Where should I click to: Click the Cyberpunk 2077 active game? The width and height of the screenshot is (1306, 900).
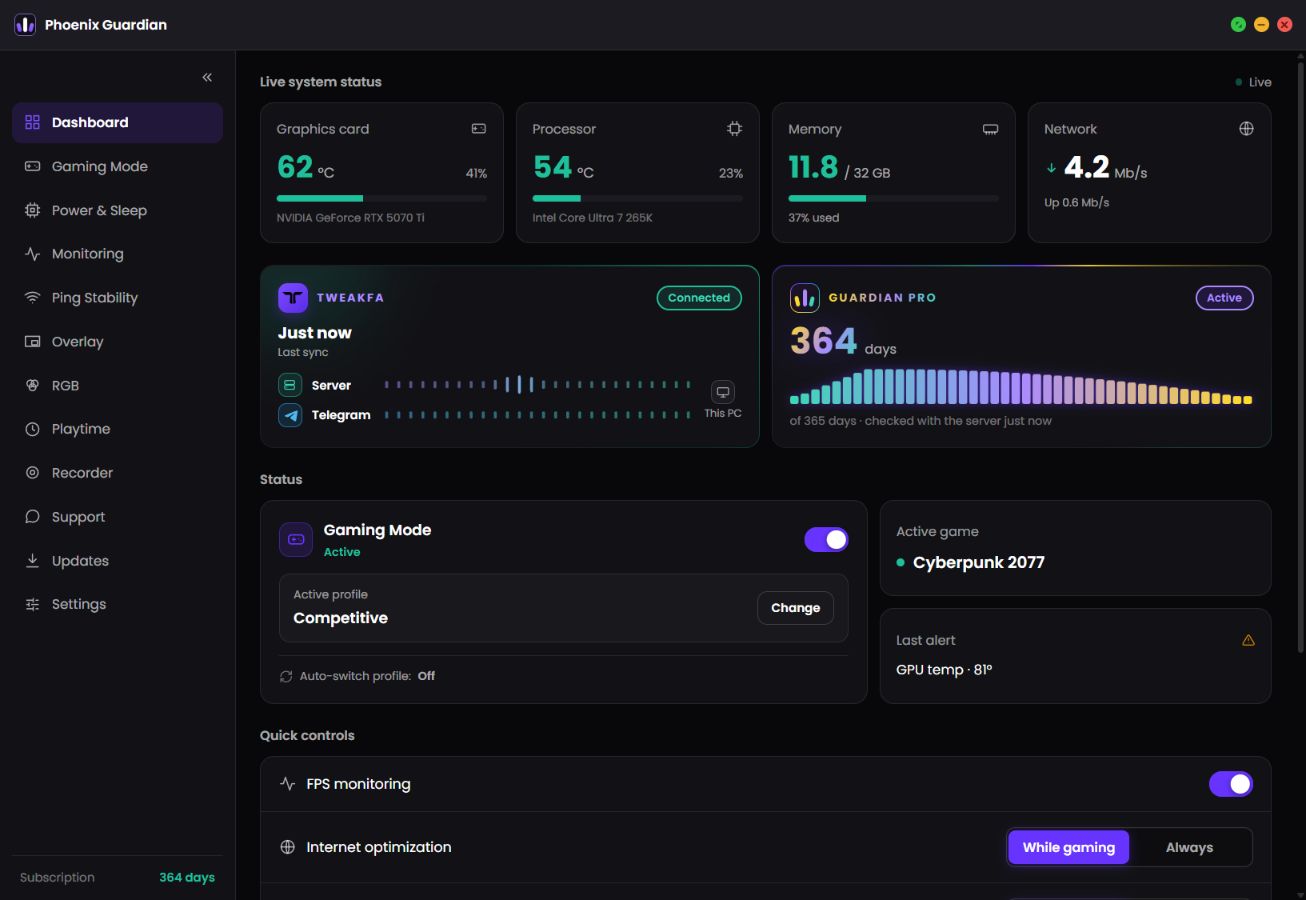coord(978,562)
